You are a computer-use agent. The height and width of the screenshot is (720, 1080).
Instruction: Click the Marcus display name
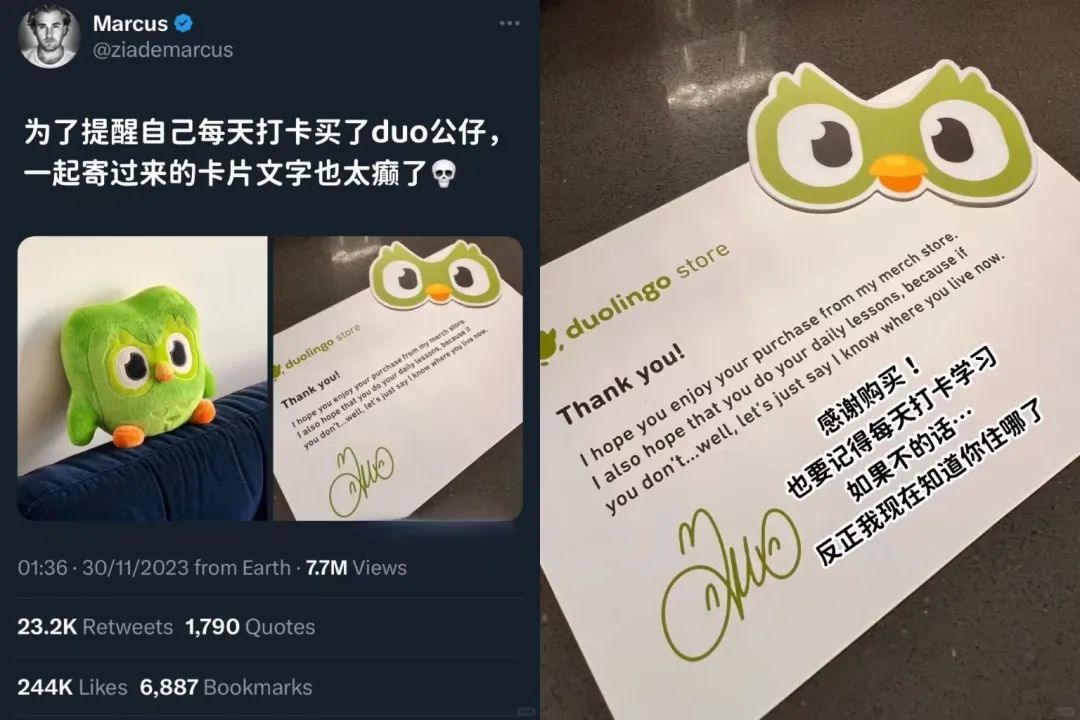pos(130,23)
